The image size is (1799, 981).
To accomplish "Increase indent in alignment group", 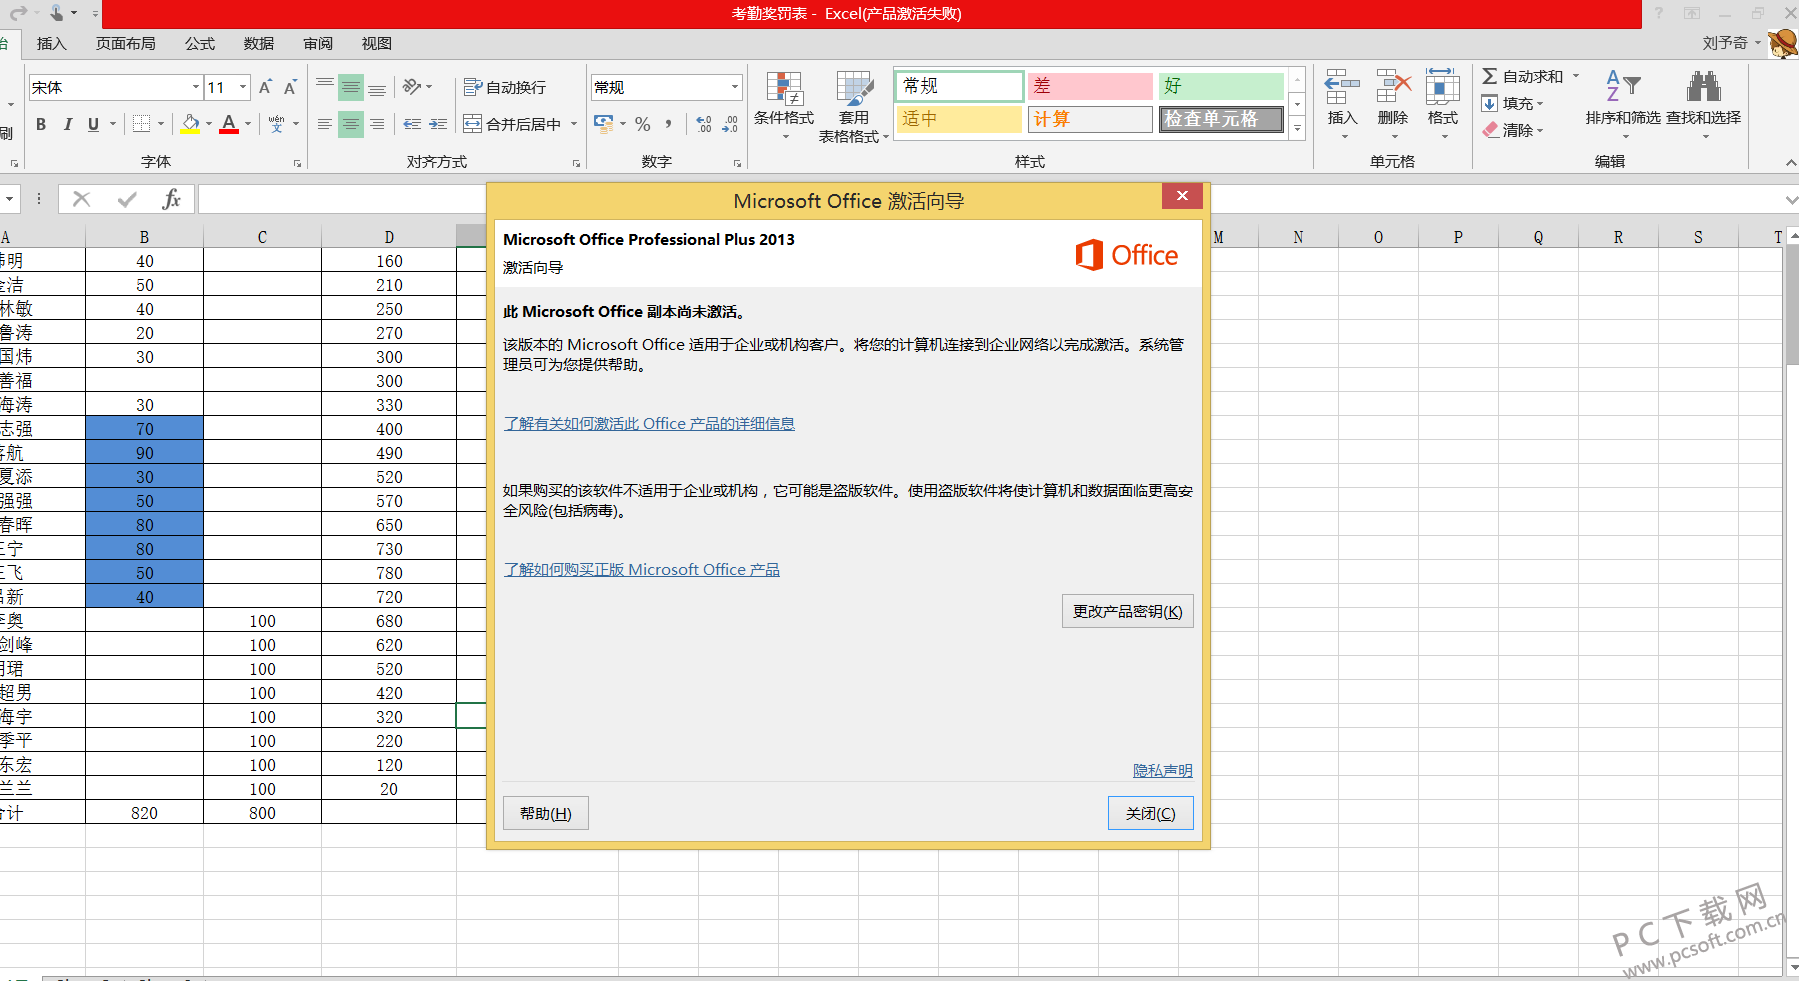I will (438, 124).
